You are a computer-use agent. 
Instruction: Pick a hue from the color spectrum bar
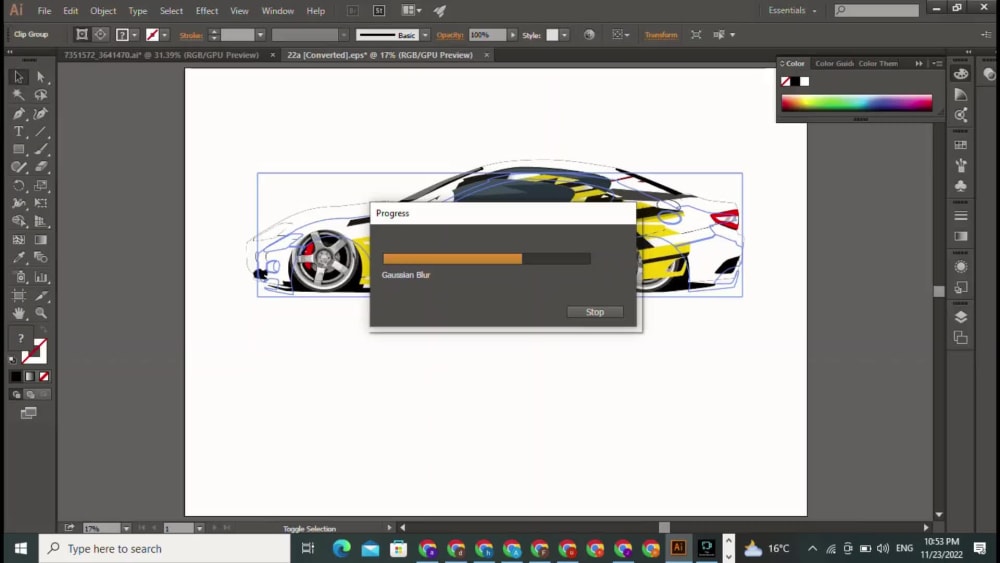coord(857,103)
